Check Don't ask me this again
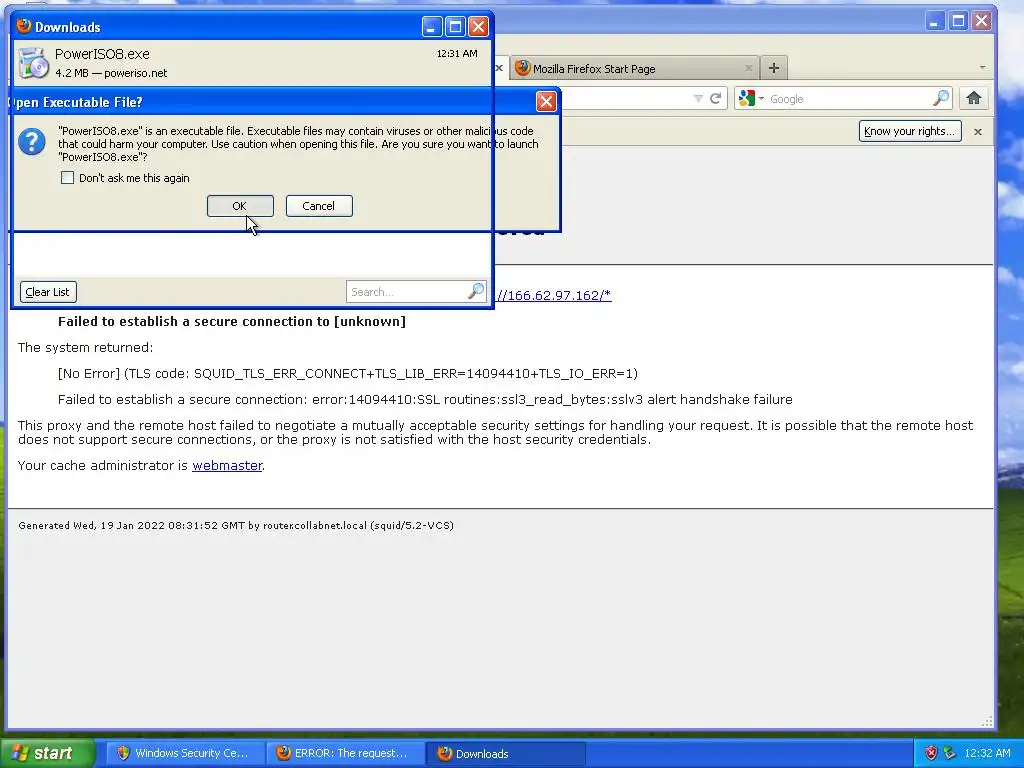This screenshot has width=1024, height=768. click(x=67, y=178)
